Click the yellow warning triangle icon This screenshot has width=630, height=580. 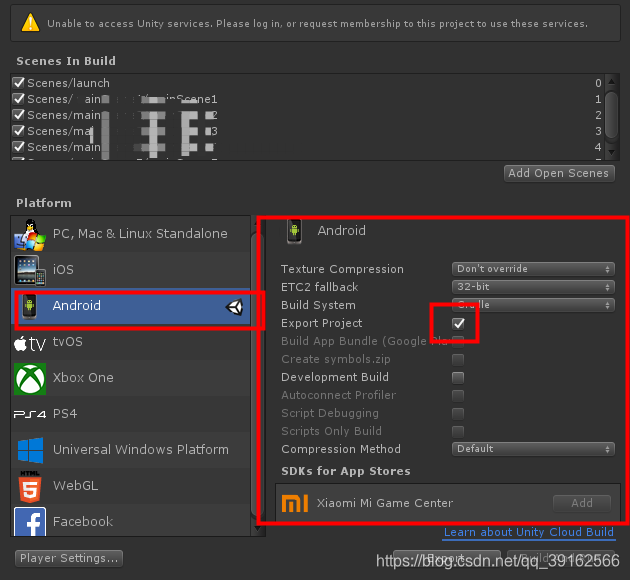click(x=30, y=23)
